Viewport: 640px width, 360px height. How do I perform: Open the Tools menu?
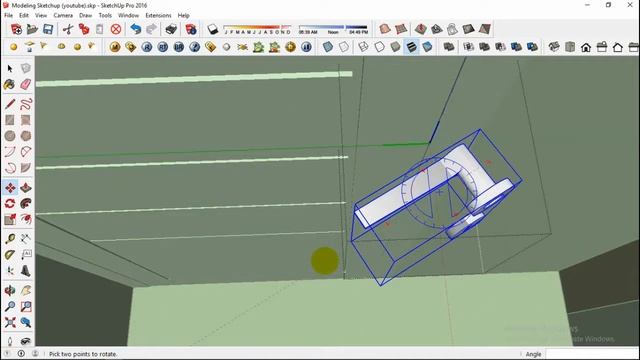pos(105,15)
